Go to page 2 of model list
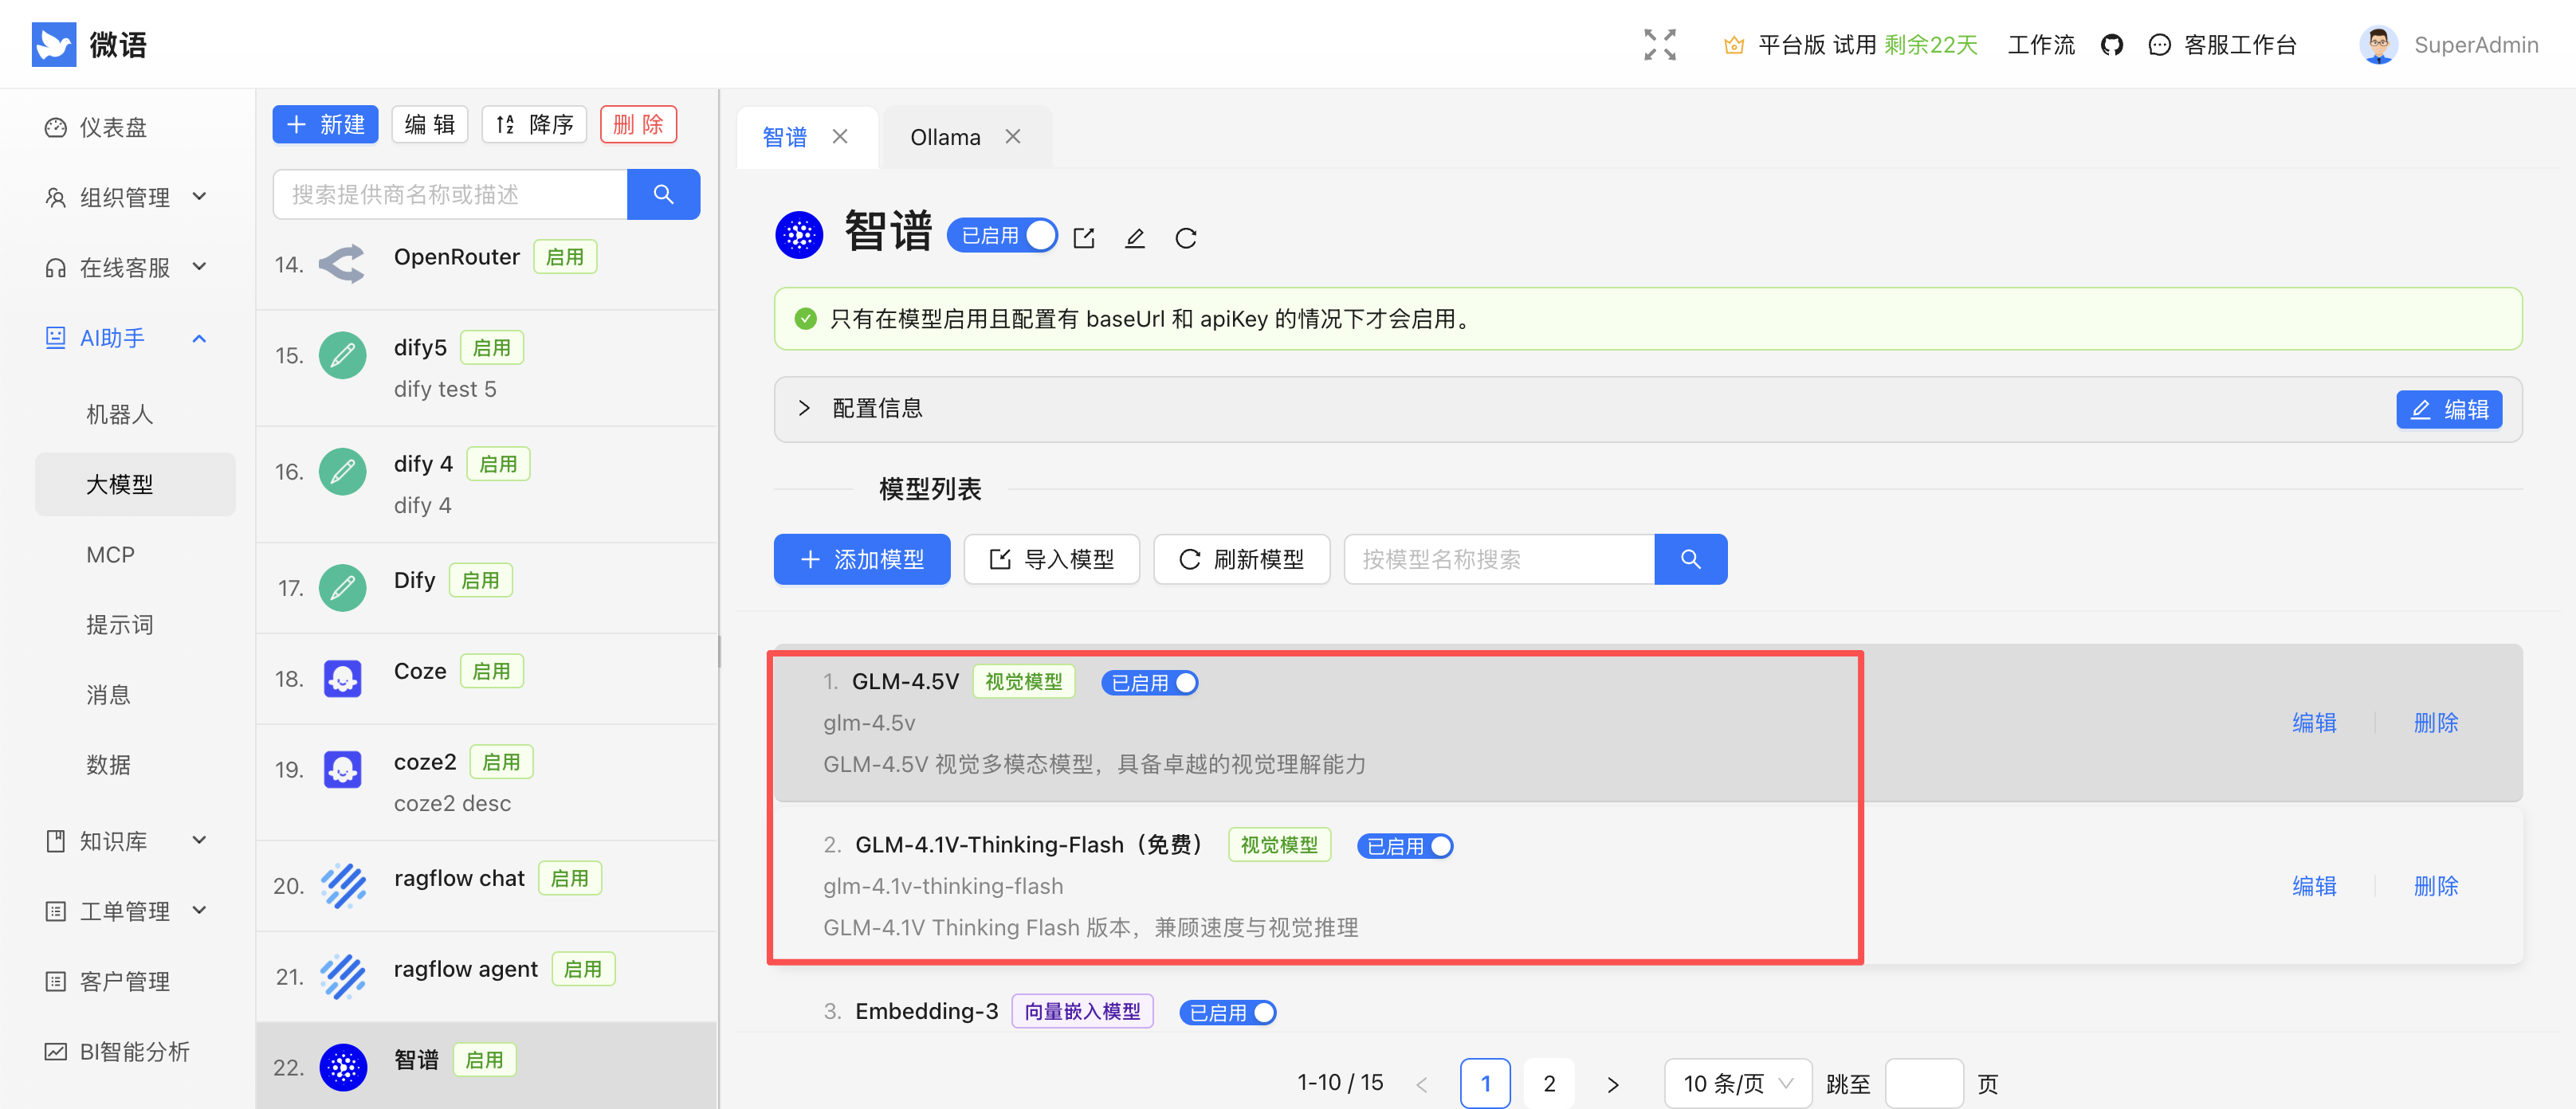The height and width of the screenshot is (1109, 2576). click(1548, 1083)
